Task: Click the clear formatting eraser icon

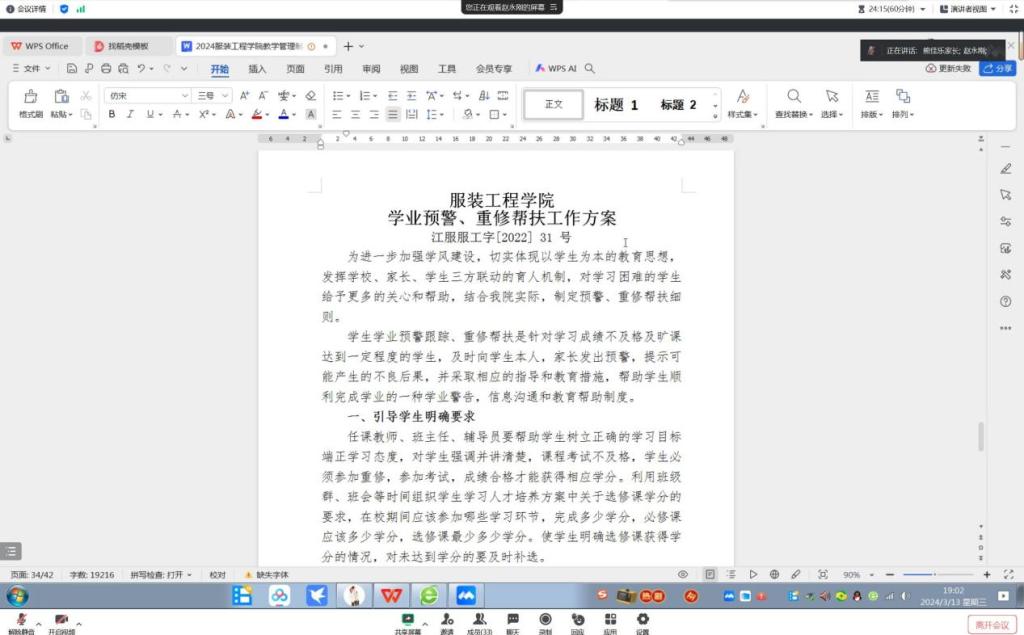Action: click(x=310, y=96)
